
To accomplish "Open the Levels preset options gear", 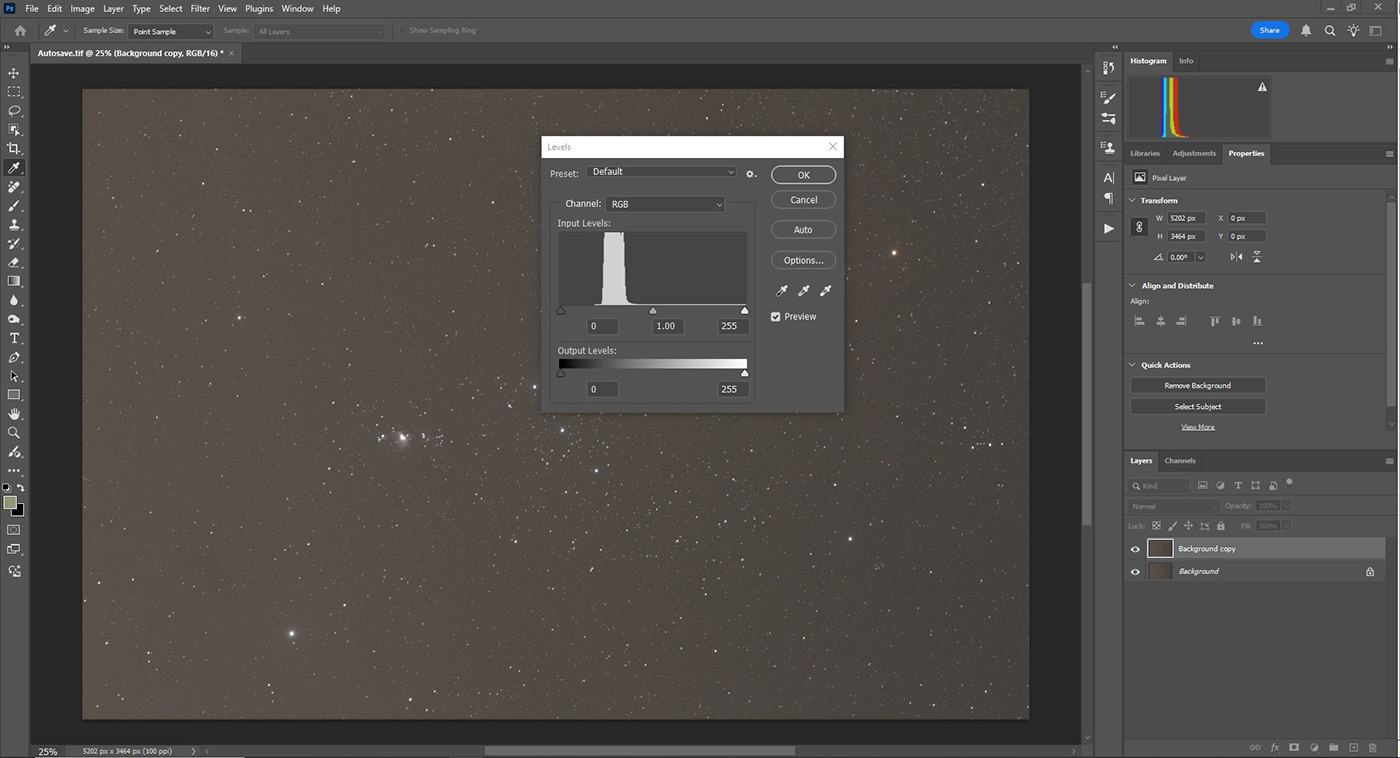I will pos(751,174).
